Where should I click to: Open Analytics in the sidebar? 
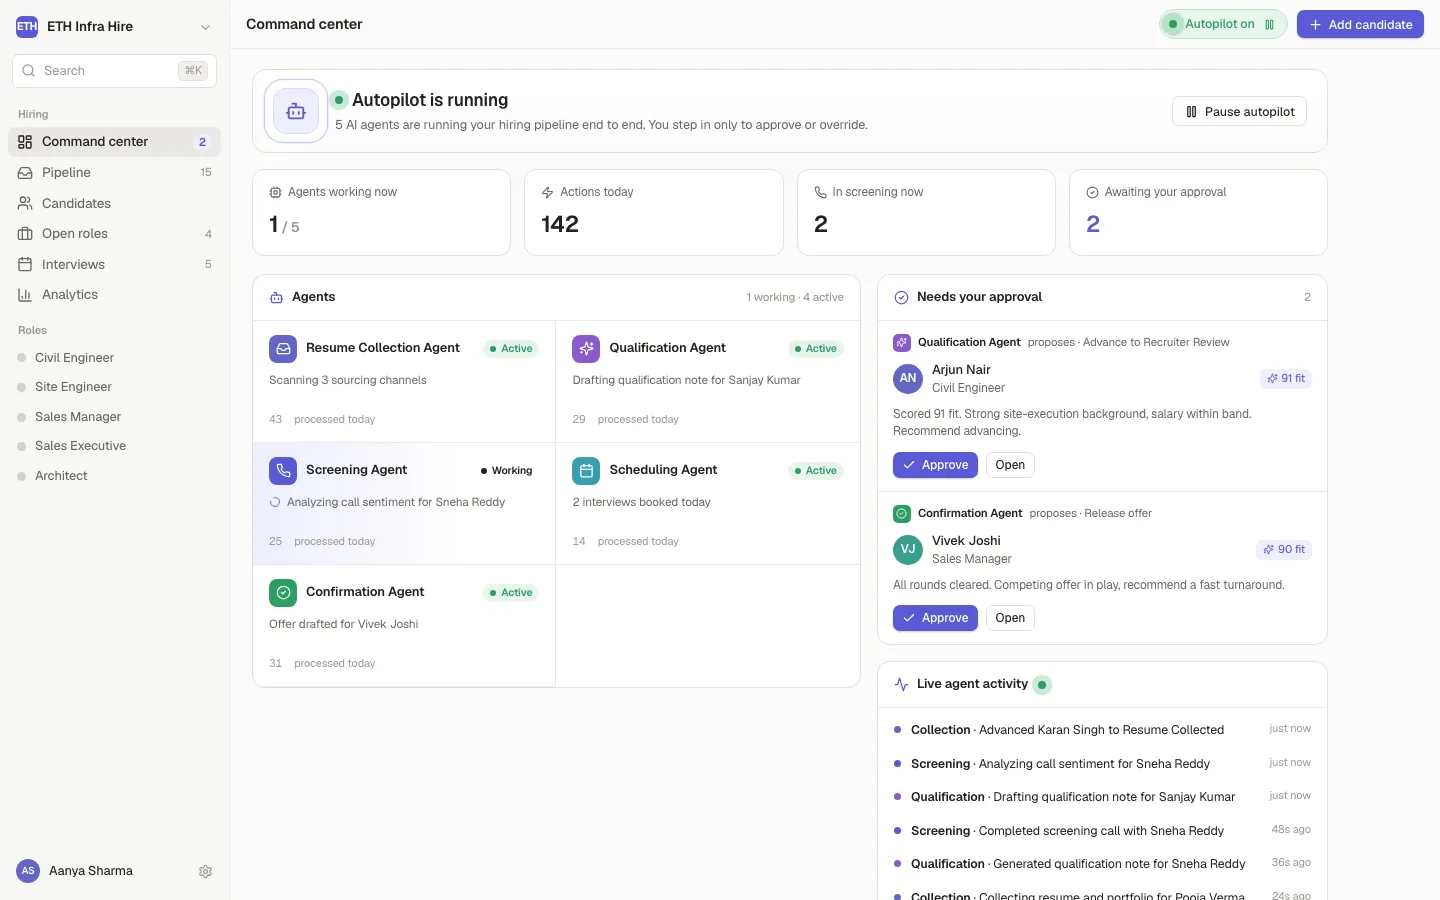114,295
